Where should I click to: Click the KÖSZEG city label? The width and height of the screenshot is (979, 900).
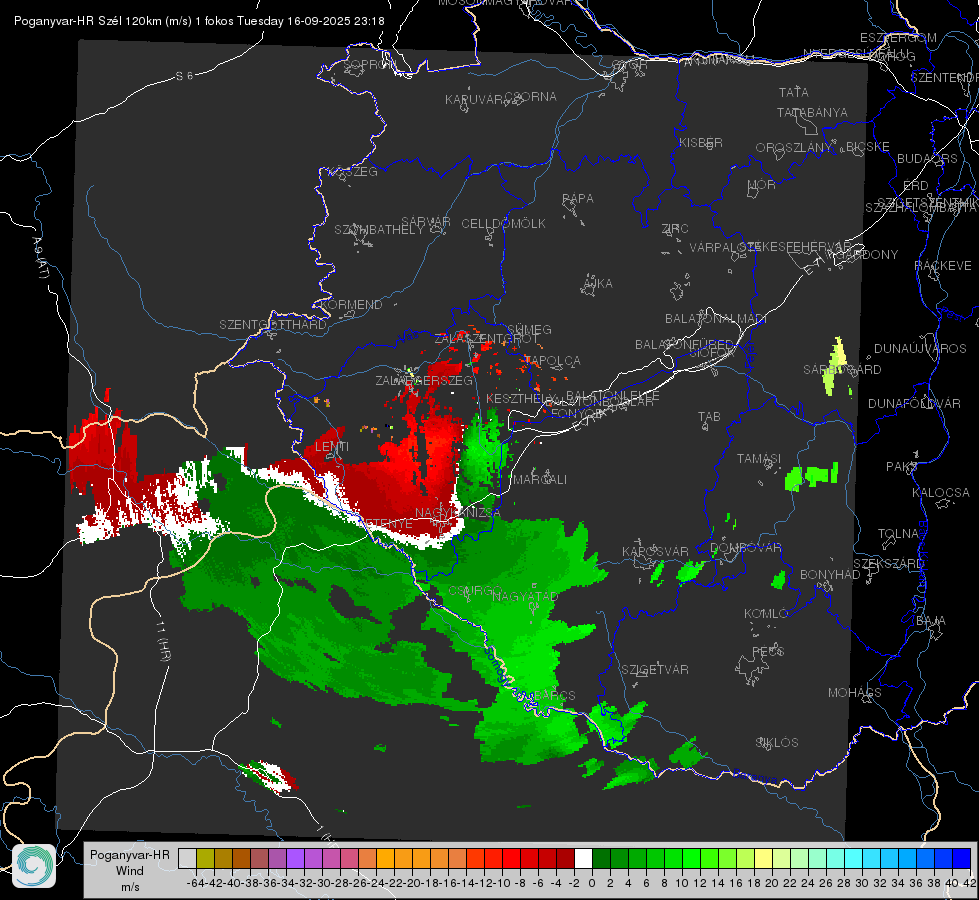[x=353, y=171]
